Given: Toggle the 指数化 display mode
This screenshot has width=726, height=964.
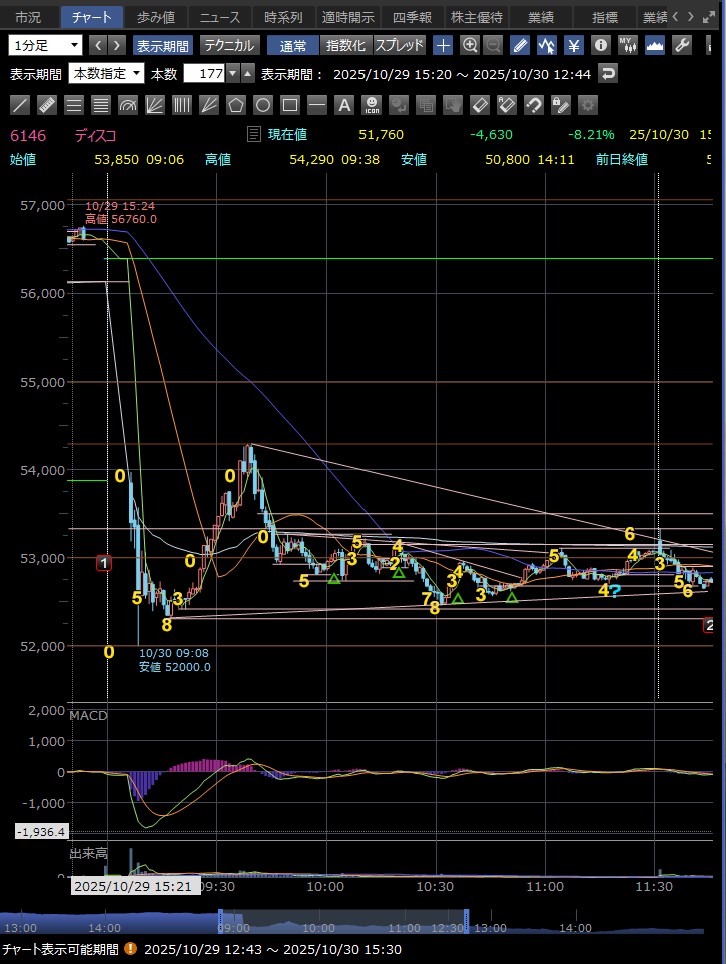Looking at the screenshot, I should pos(347,45).
